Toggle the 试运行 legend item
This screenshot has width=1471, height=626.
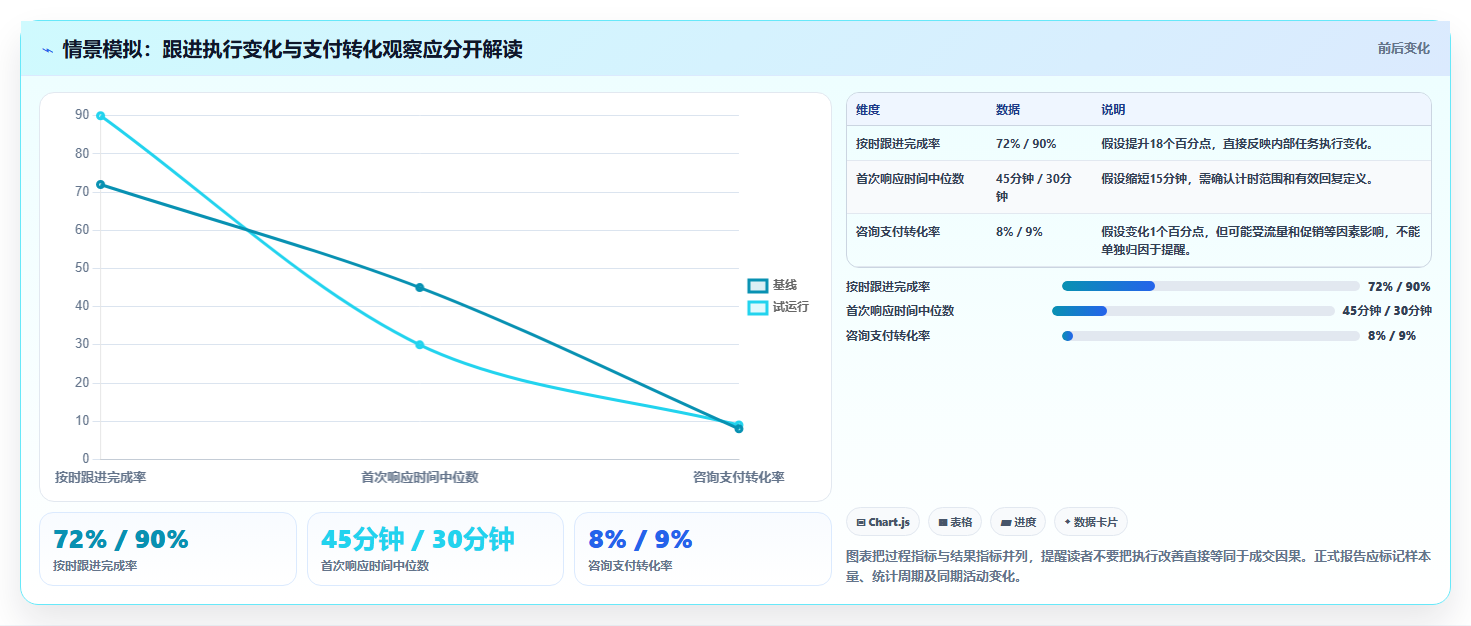(x=779, y=307)
